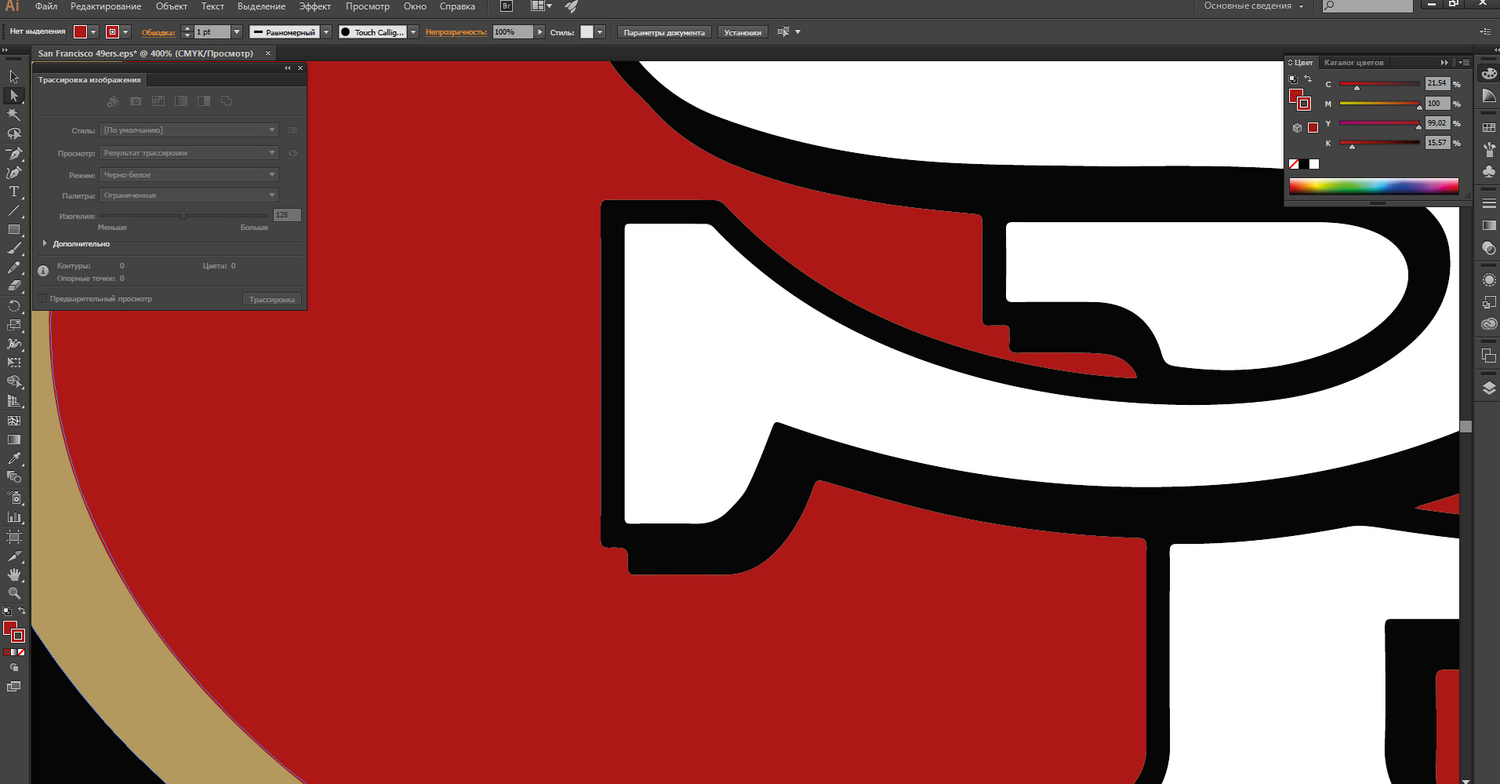
Task: Select the Type tool
Action: pos(14,192)
